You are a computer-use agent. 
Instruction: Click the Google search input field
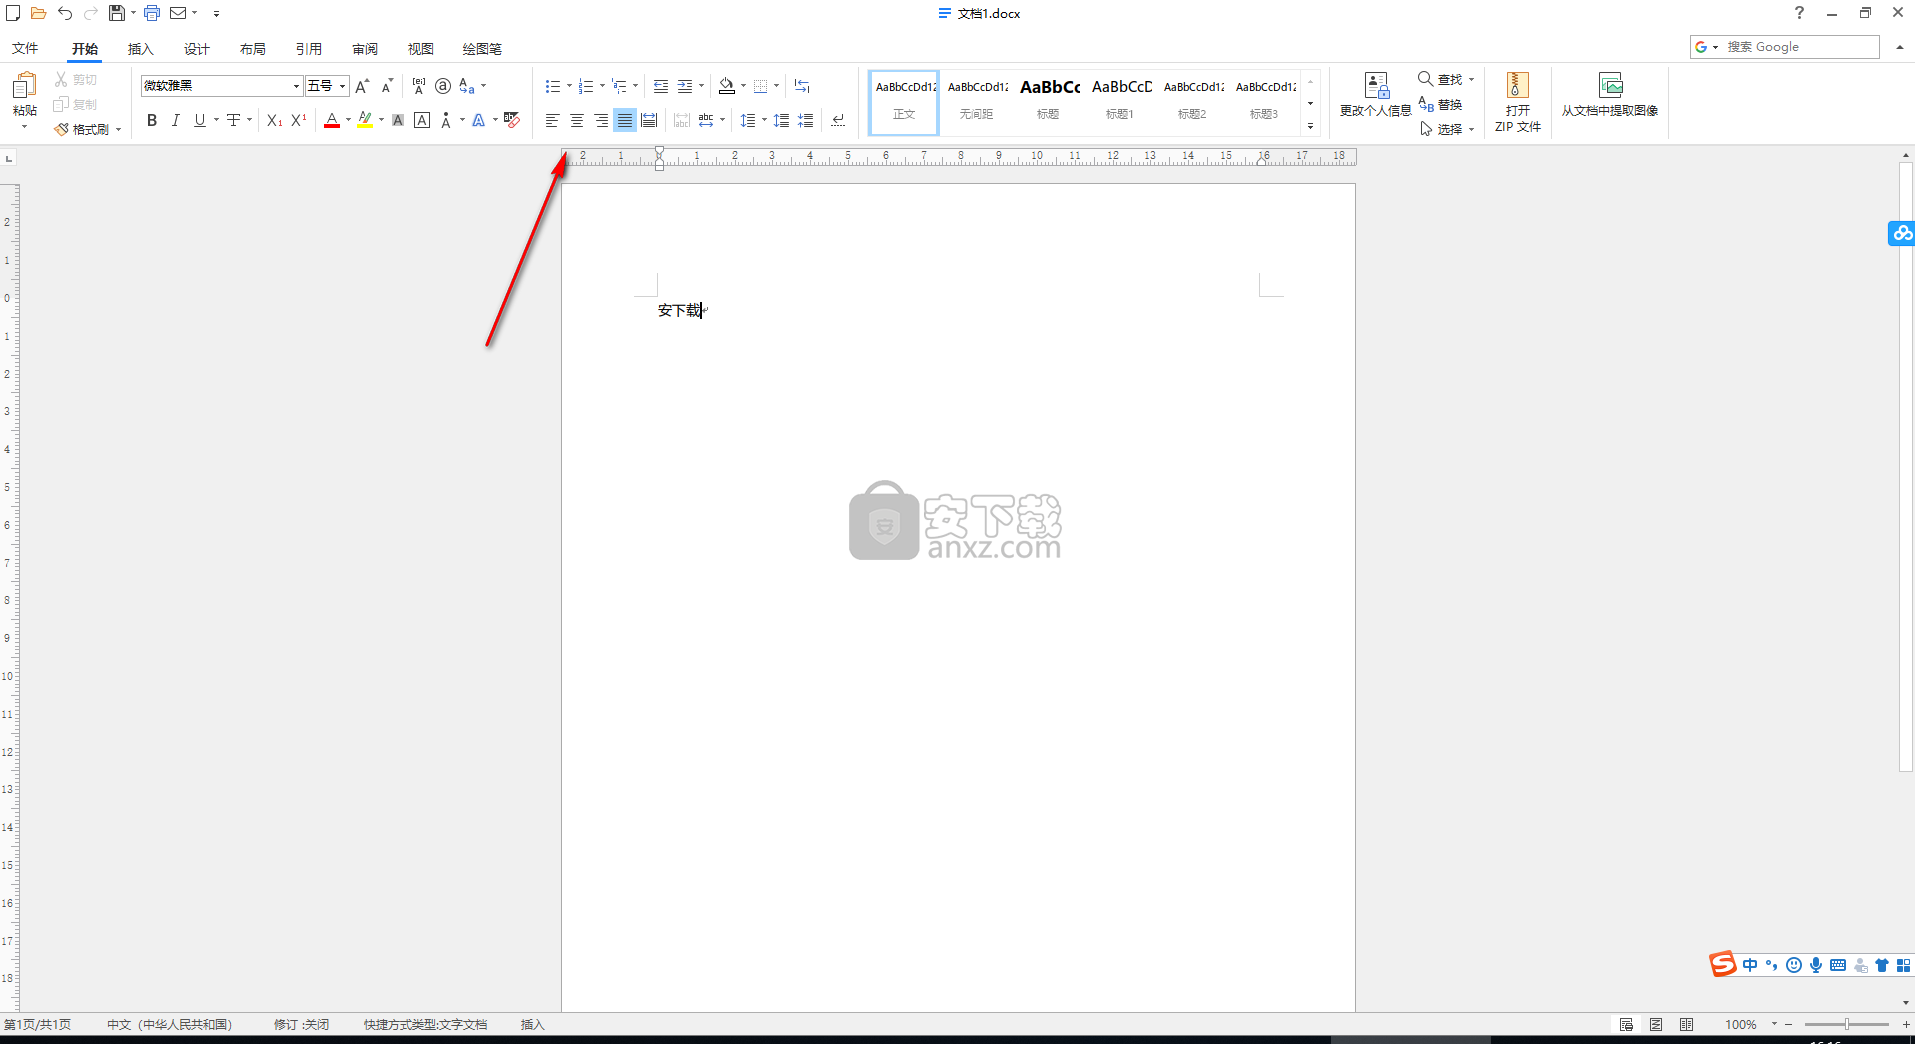1802,47
